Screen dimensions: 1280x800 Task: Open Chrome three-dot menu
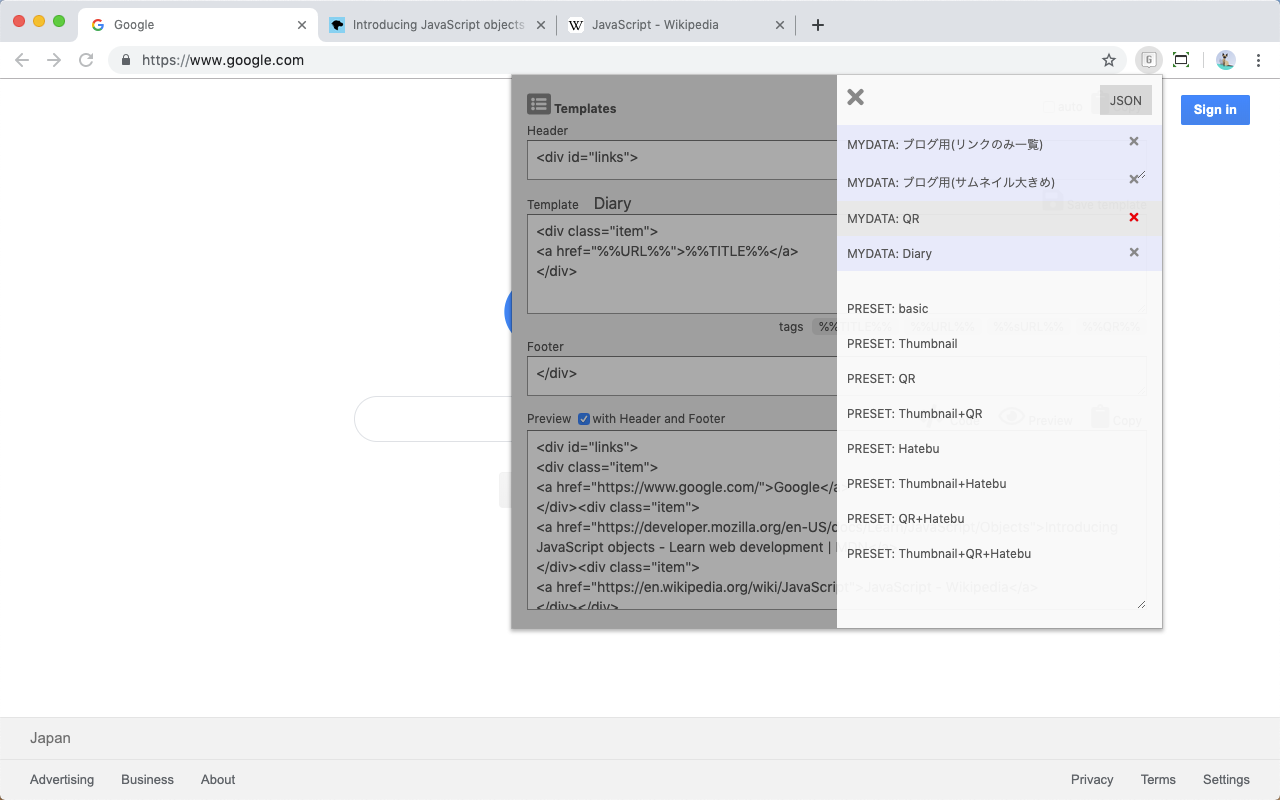[1259, 60]
